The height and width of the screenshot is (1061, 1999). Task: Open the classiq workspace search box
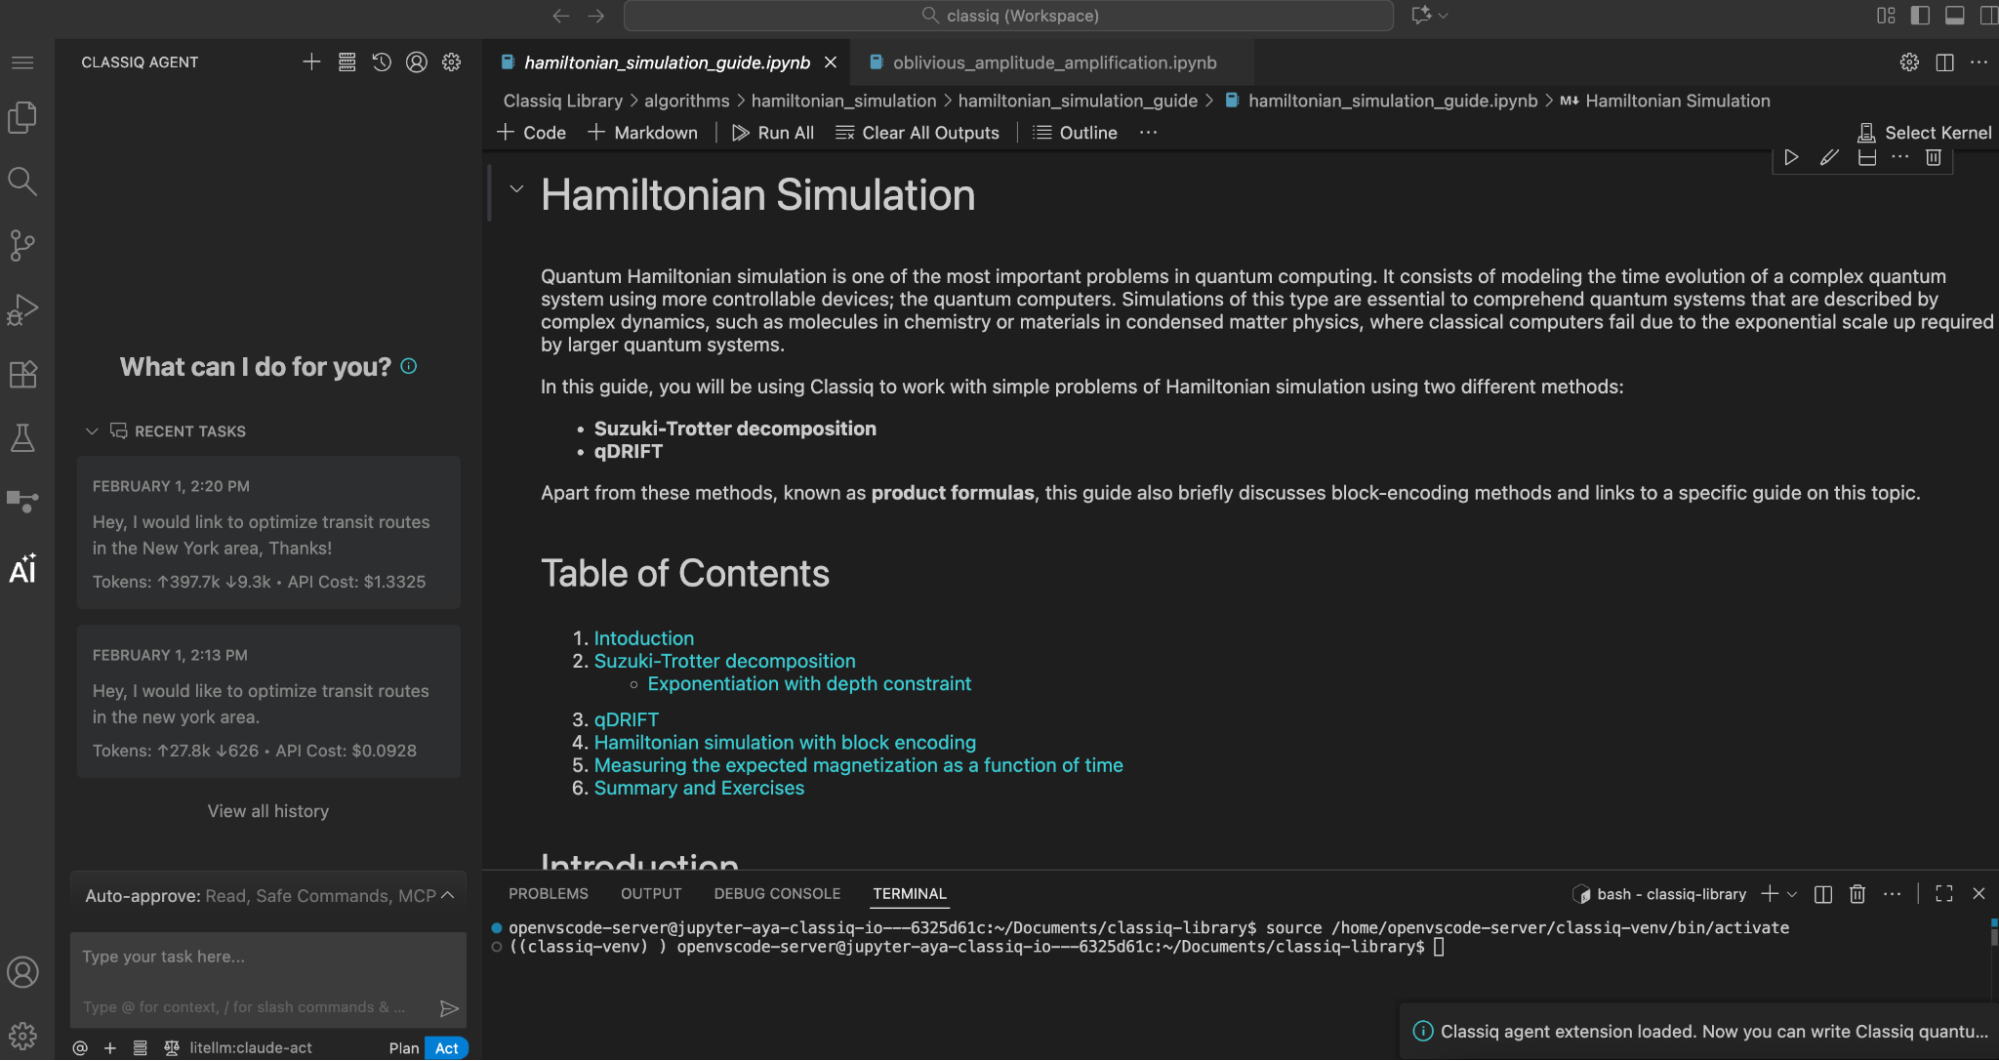point(1008,15)
